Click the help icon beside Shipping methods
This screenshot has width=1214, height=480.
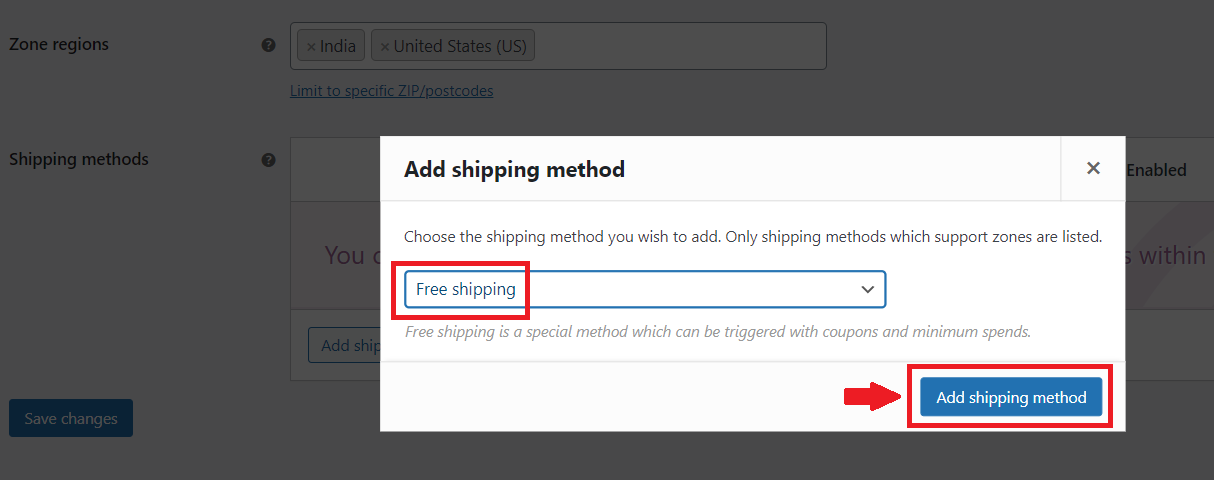tap(268, 160)
